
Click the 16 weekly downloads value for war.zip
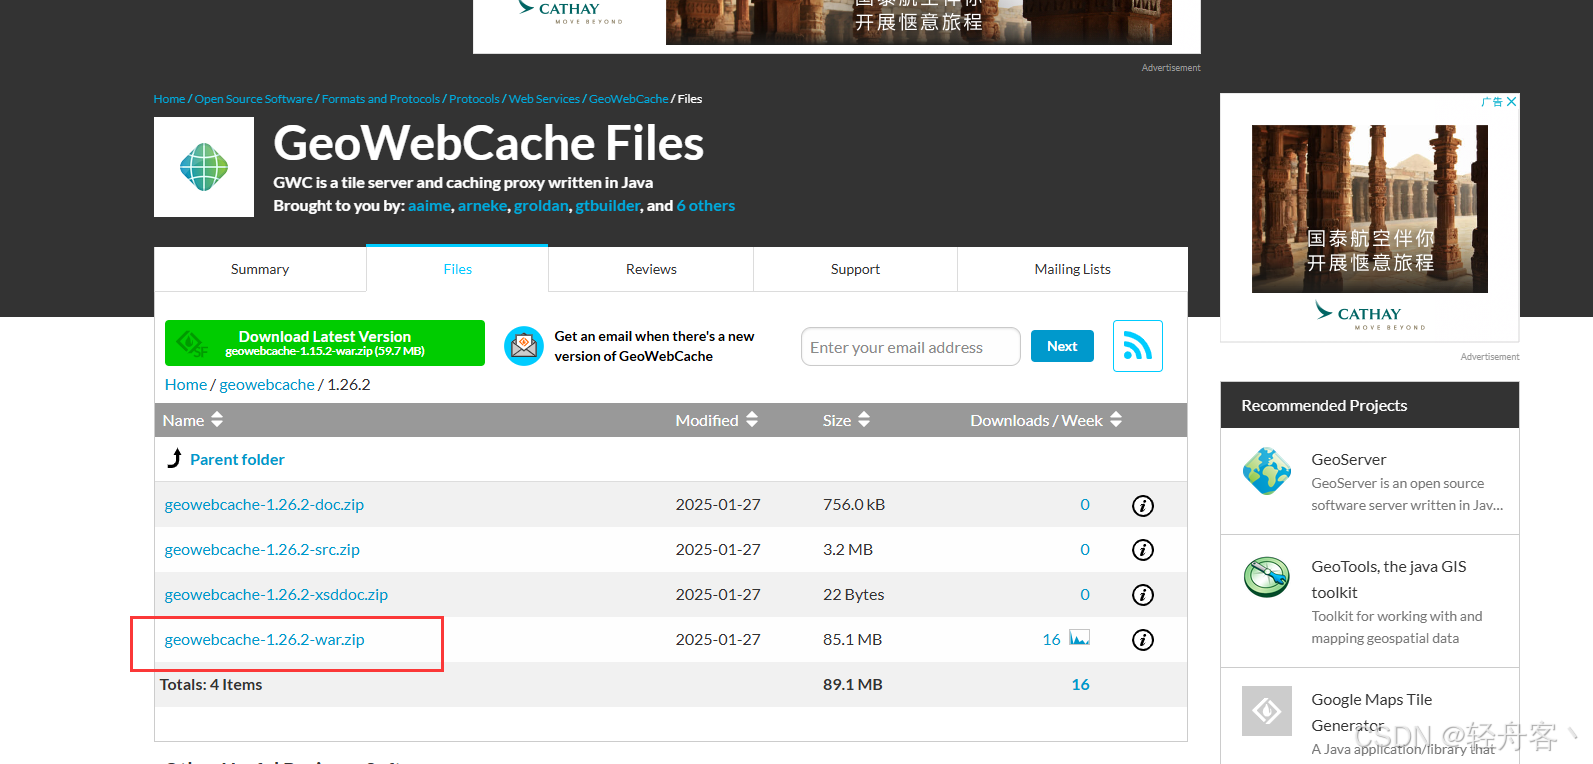[x=1051, y=640]
